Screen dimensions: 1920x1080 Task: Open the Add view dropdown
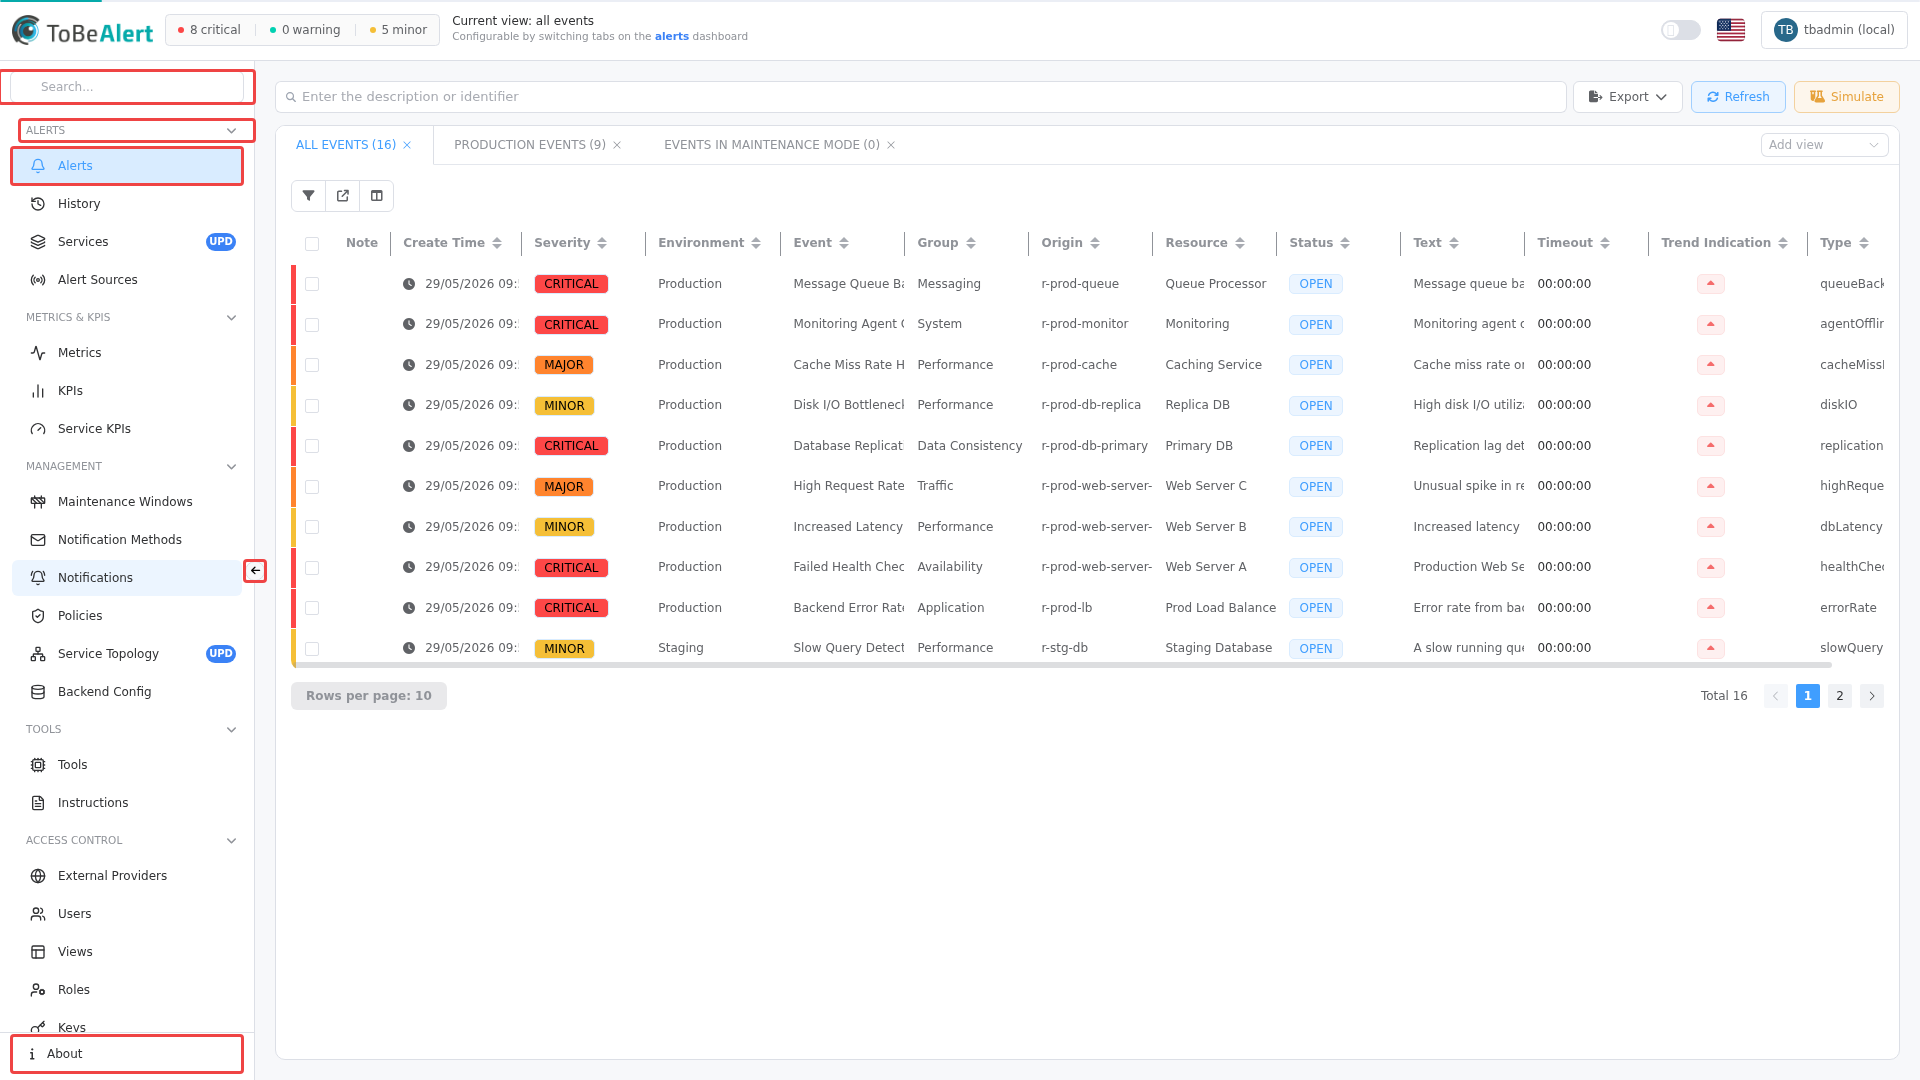coord(1824,145)
